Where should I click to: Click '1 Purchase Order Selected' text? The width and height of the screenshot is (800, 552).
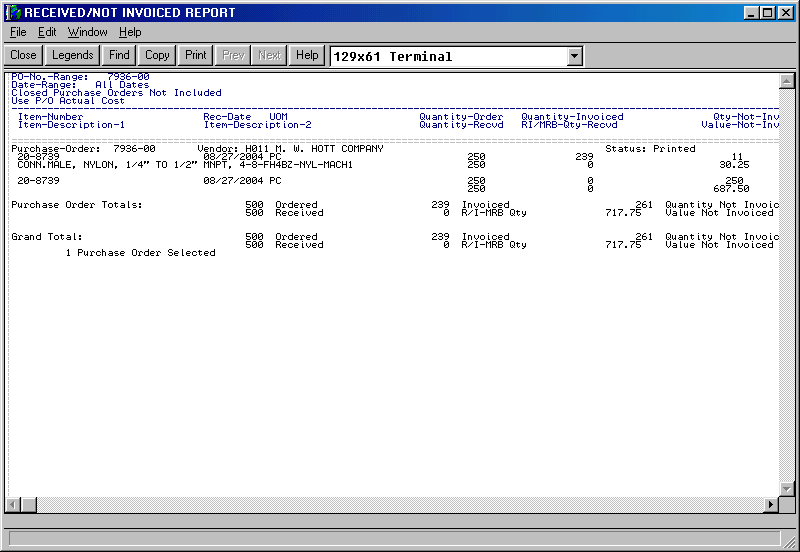click(140, 253)
